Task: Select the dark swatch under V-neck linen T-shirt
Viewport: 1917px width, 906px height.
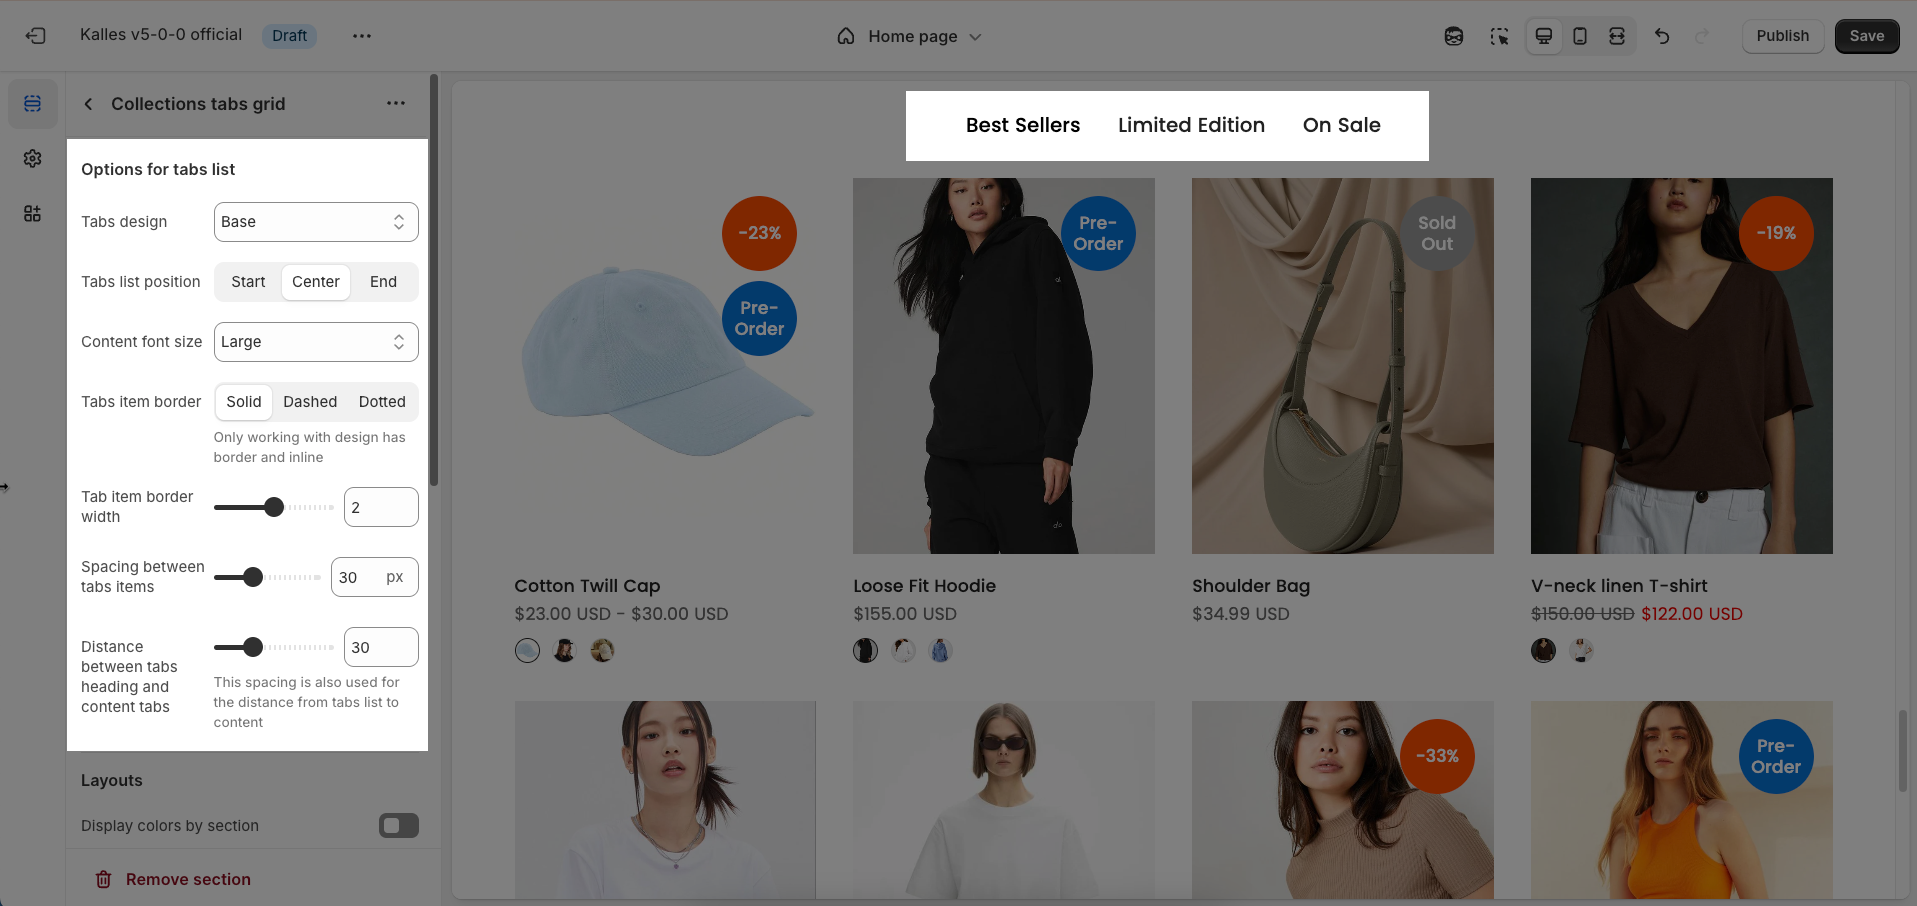Action: [x=1544, y=651]
